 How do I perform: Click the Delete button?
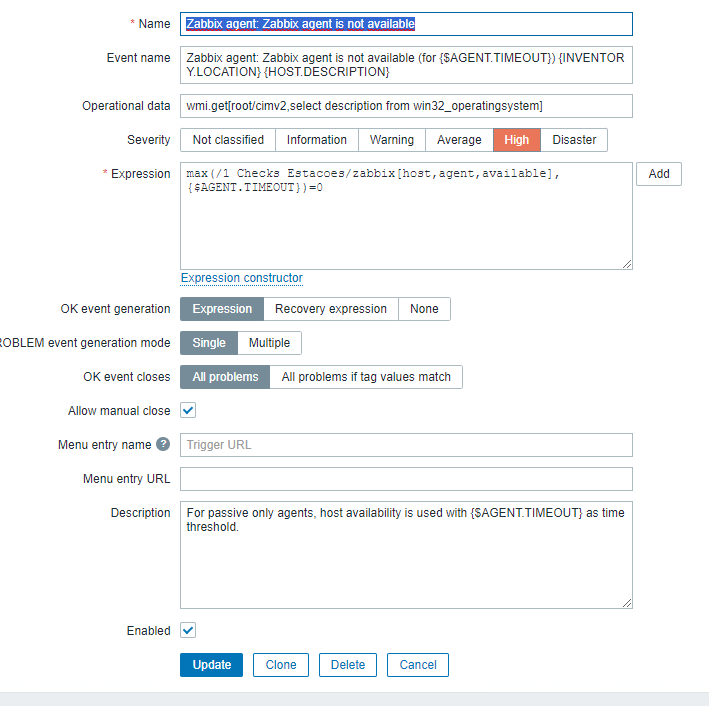click(348, 665)
